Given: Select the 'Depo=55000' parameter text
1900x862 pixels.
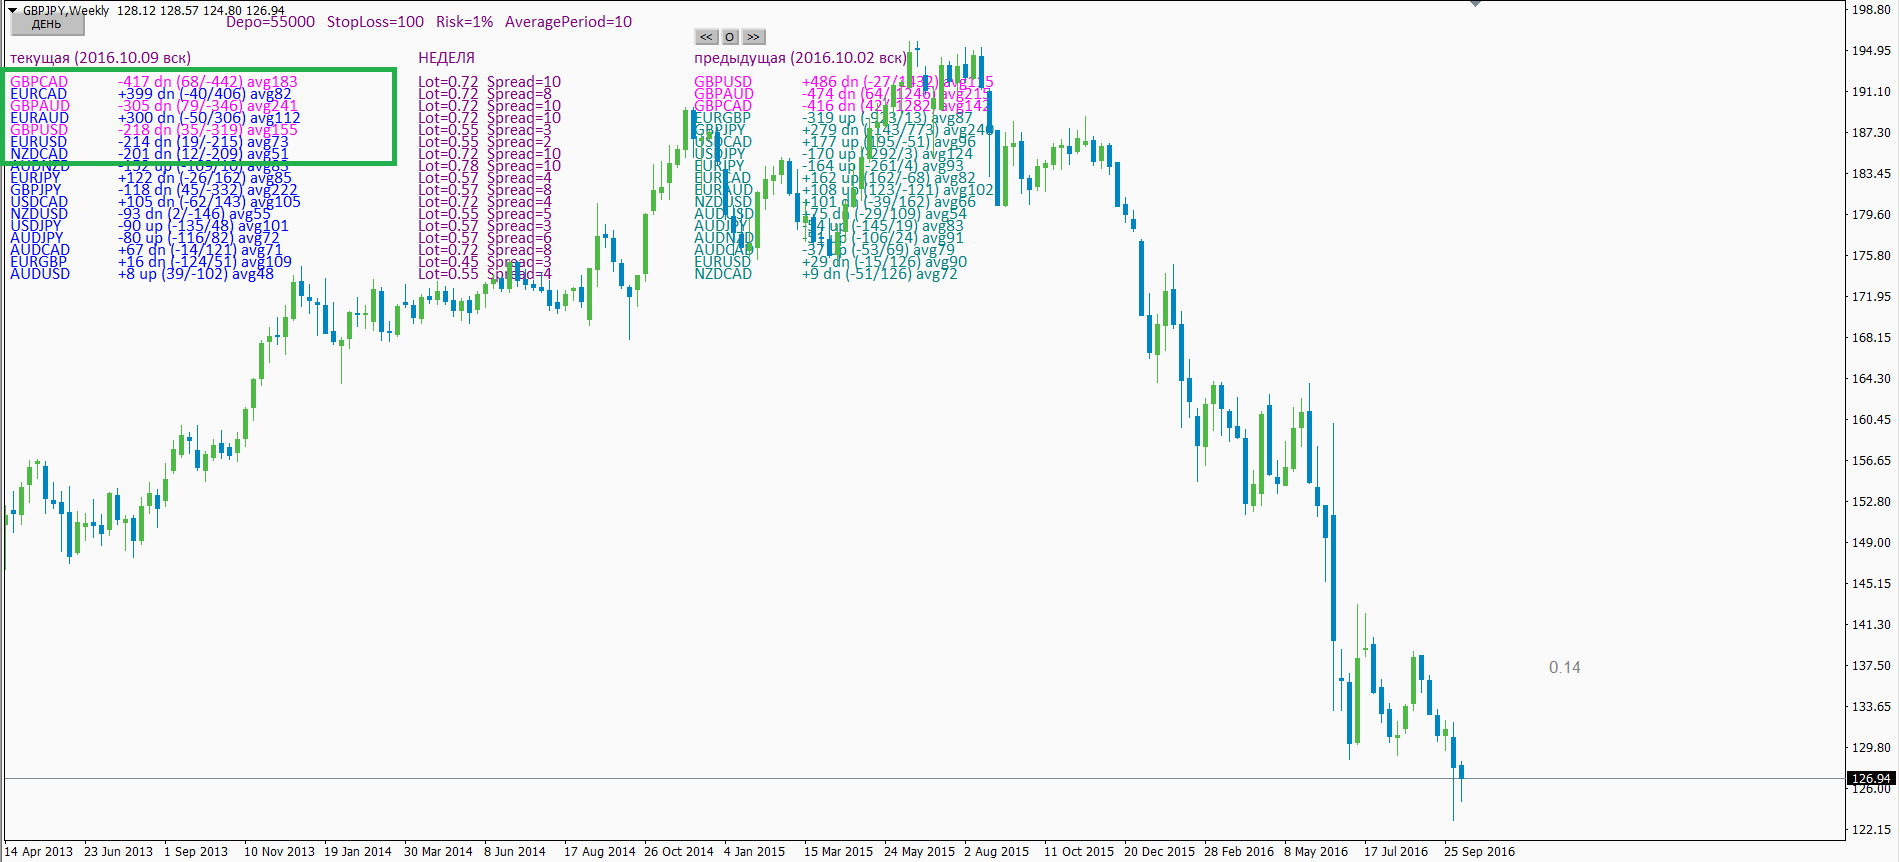Looking at the screenshot, I should tap(270, 22).
